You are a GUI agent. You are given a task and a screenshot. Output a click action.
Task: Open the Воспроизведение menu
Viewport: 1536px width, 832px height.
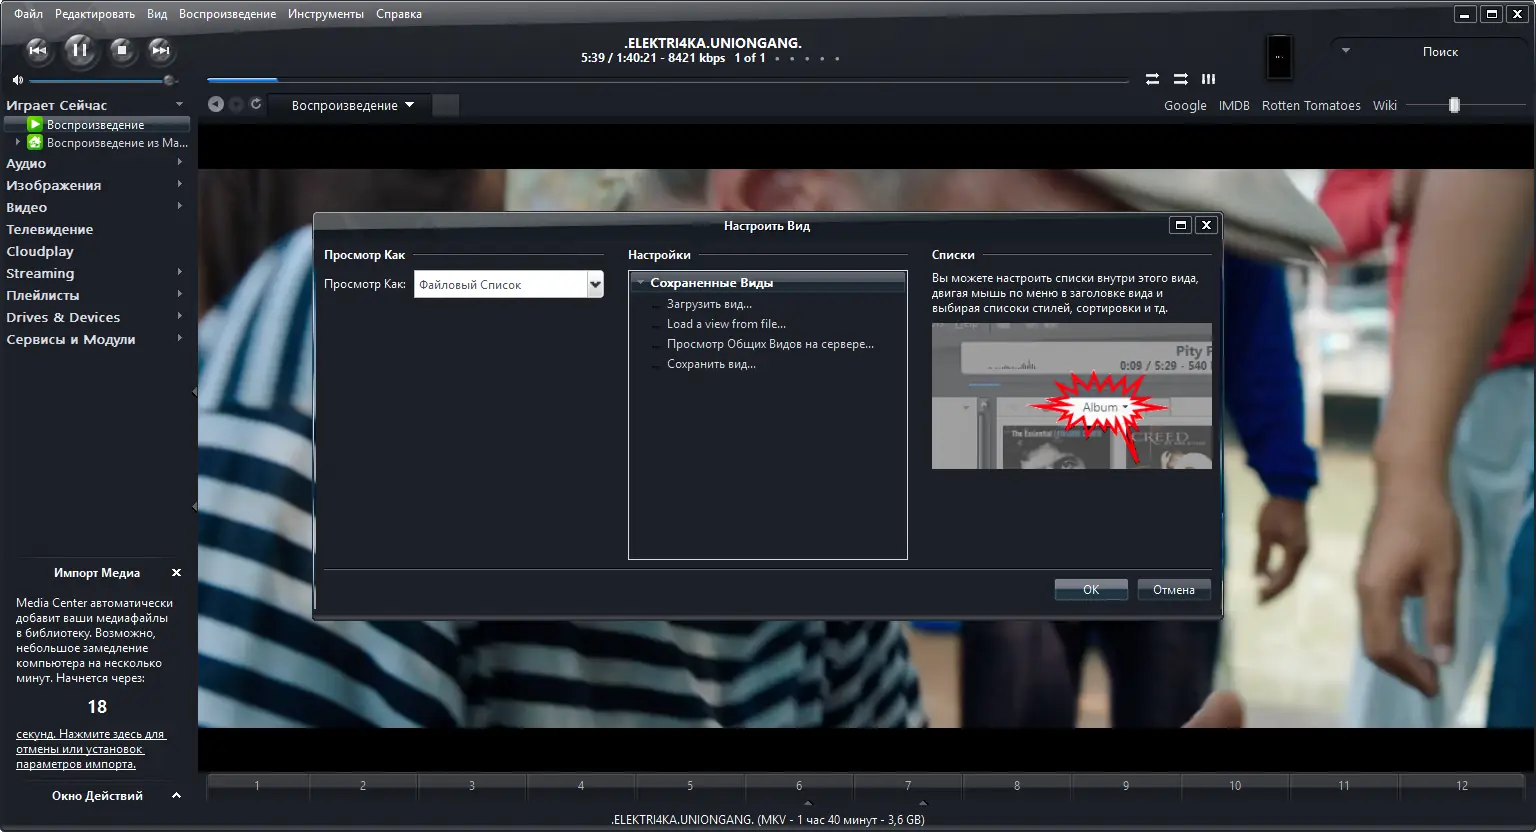[x=226, y=13]
